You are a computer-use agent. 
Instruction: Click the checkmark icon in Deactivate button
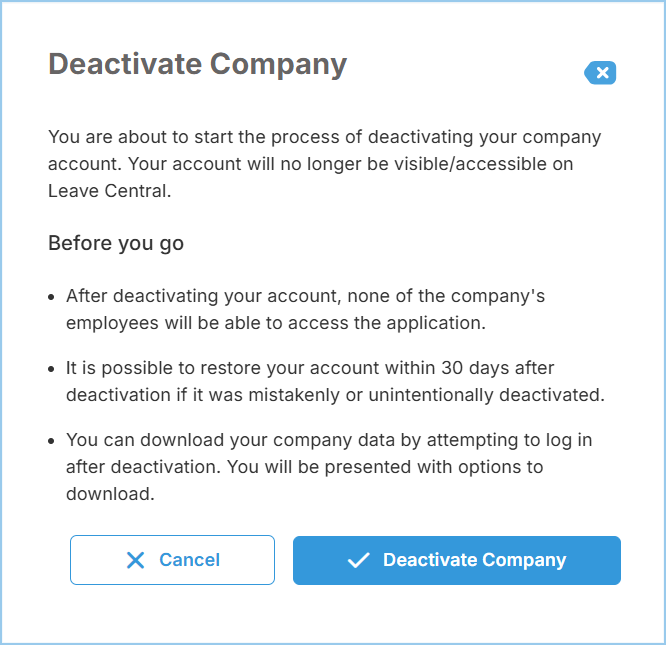coord(358,560)
